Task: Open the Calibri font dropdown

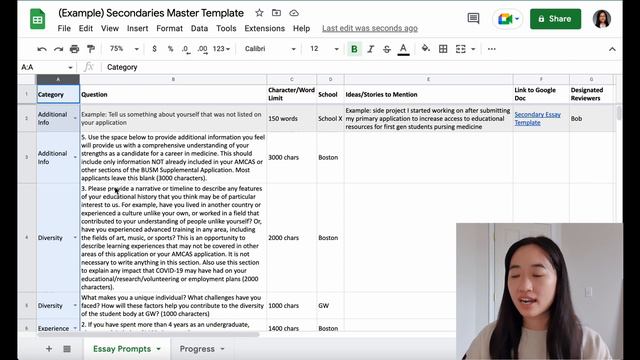Action: (x=270, y=49)
